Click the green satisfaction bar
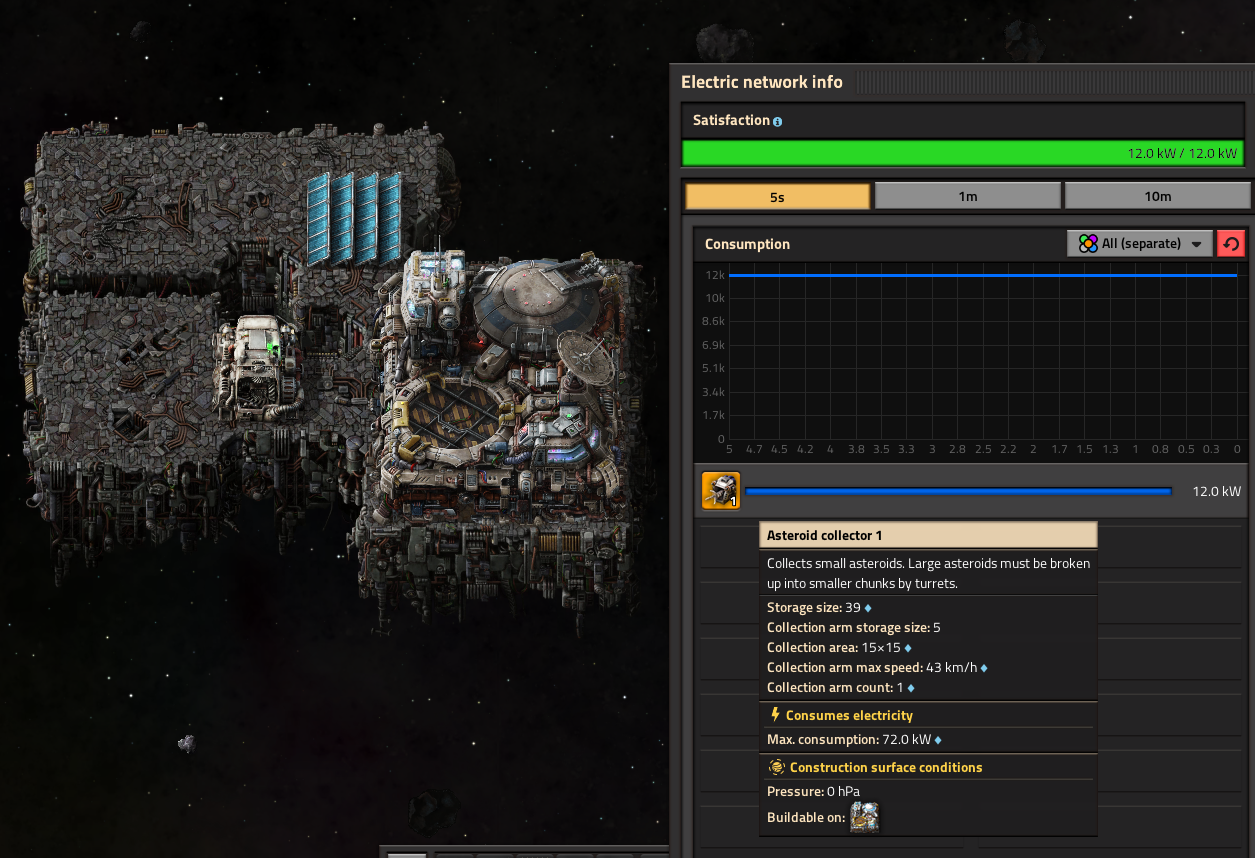The height and width of the screenshot is (858, 1255). pyautogui.click(x=961, y=153)
